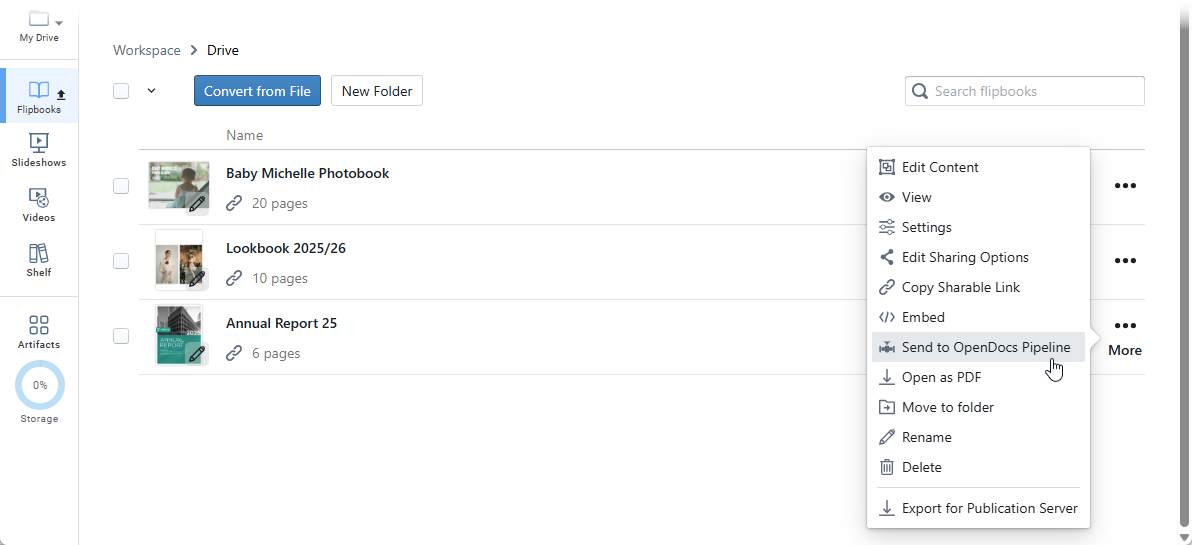Click pencil edit icon on Annual Report thumbnail
This screenshot has height=545, width=1192.
coord(197,353)
